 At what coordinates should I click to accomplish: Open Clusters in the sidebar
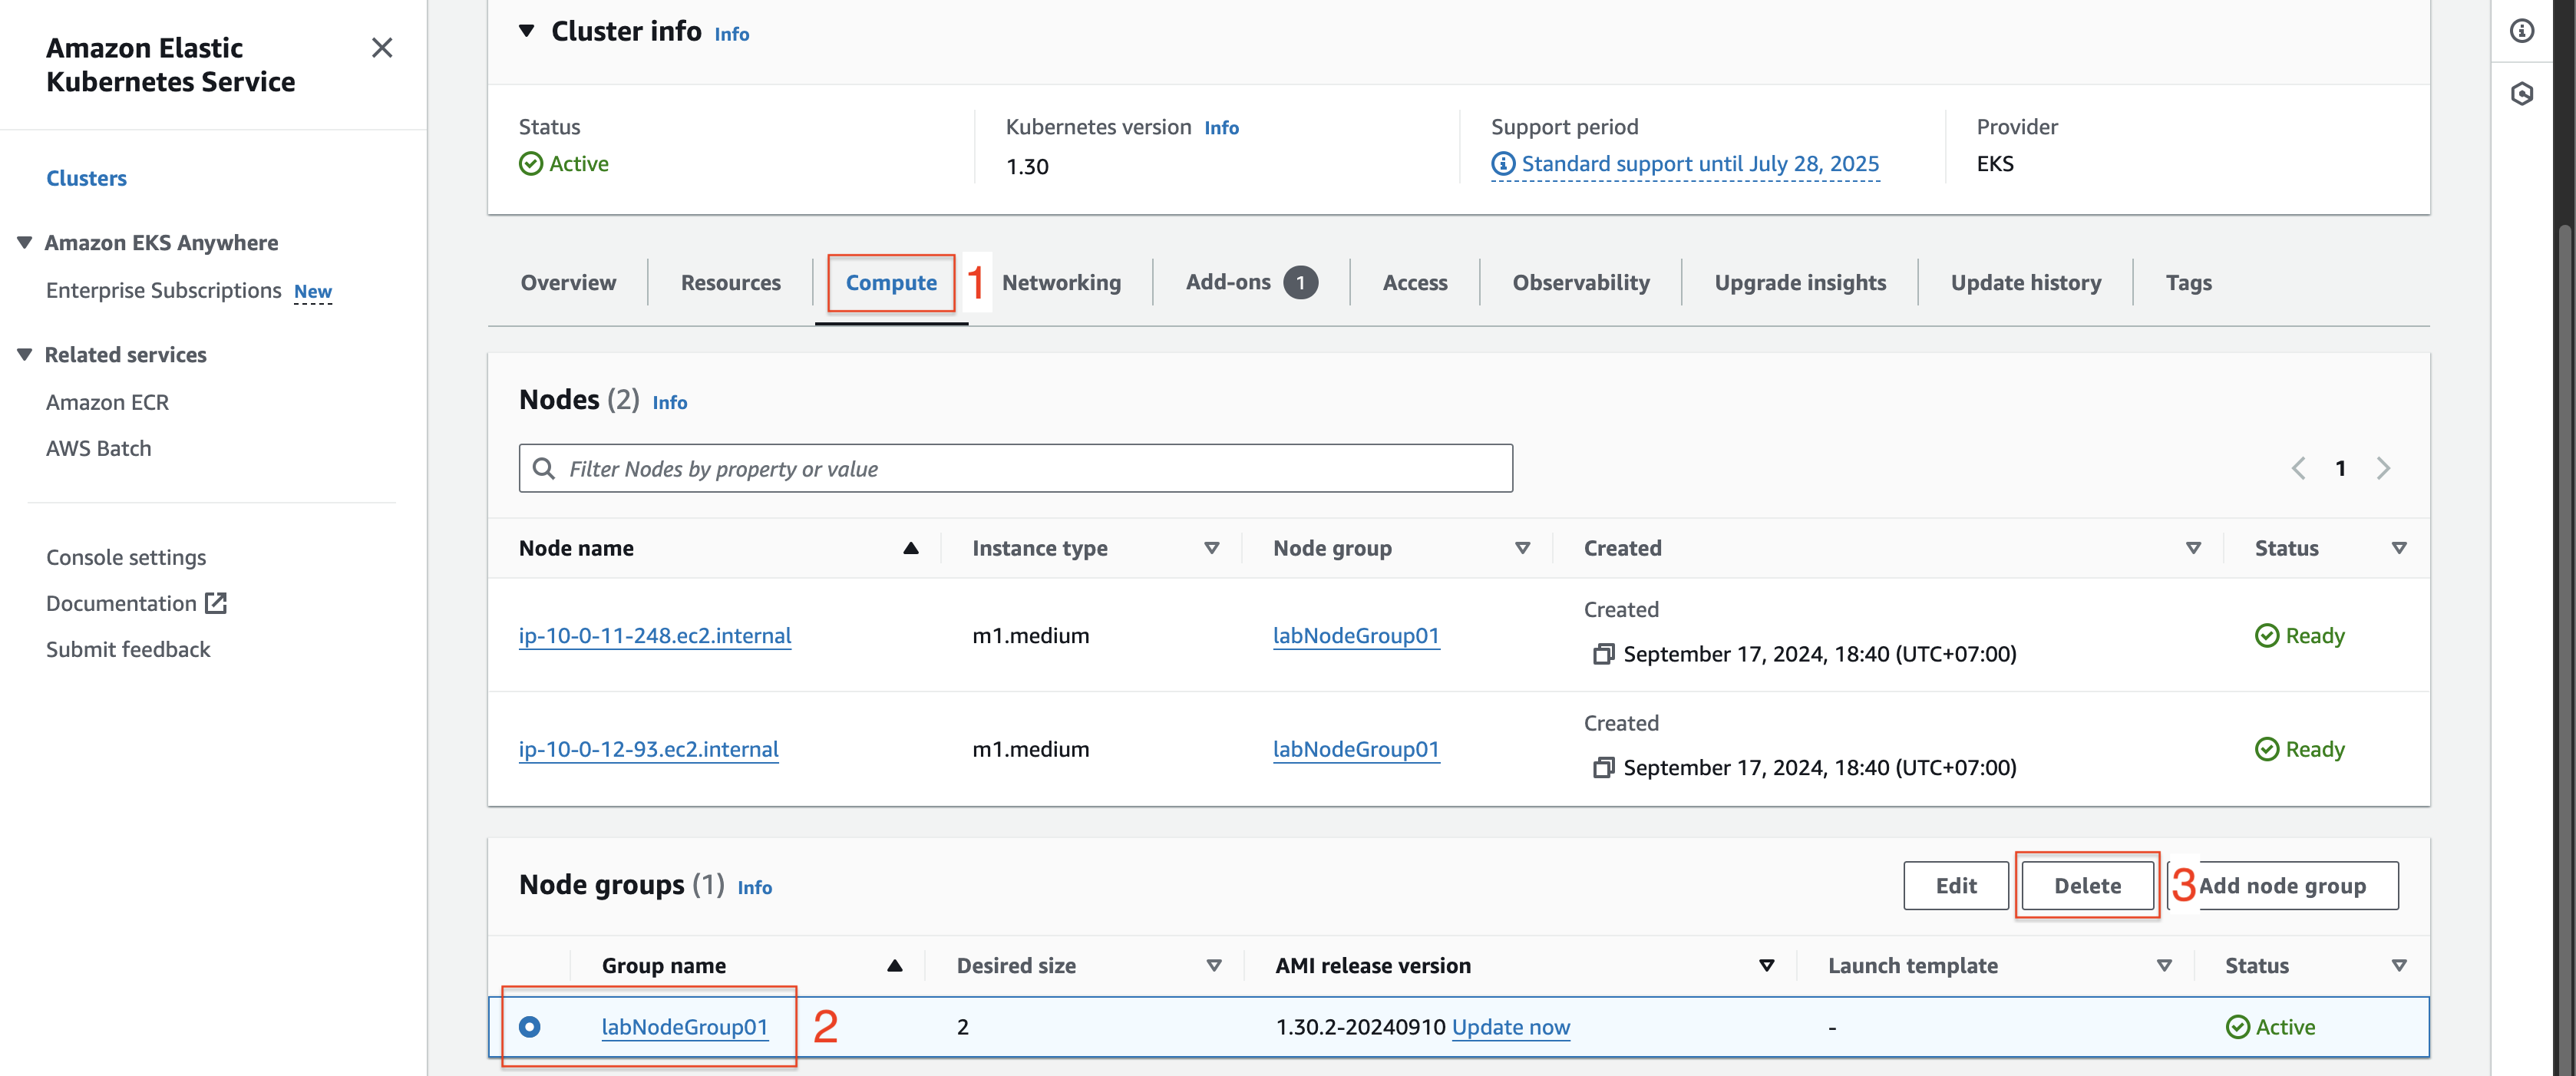[87, 178]
